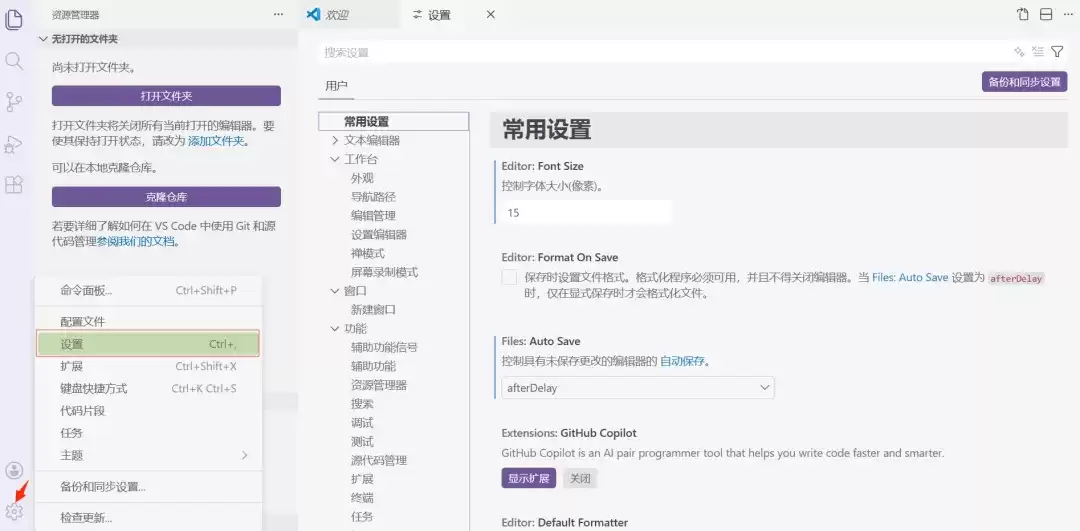Open the 自动保存 link
The height and width of the screenshot is (531, 1080).
(x=683, y=361)
